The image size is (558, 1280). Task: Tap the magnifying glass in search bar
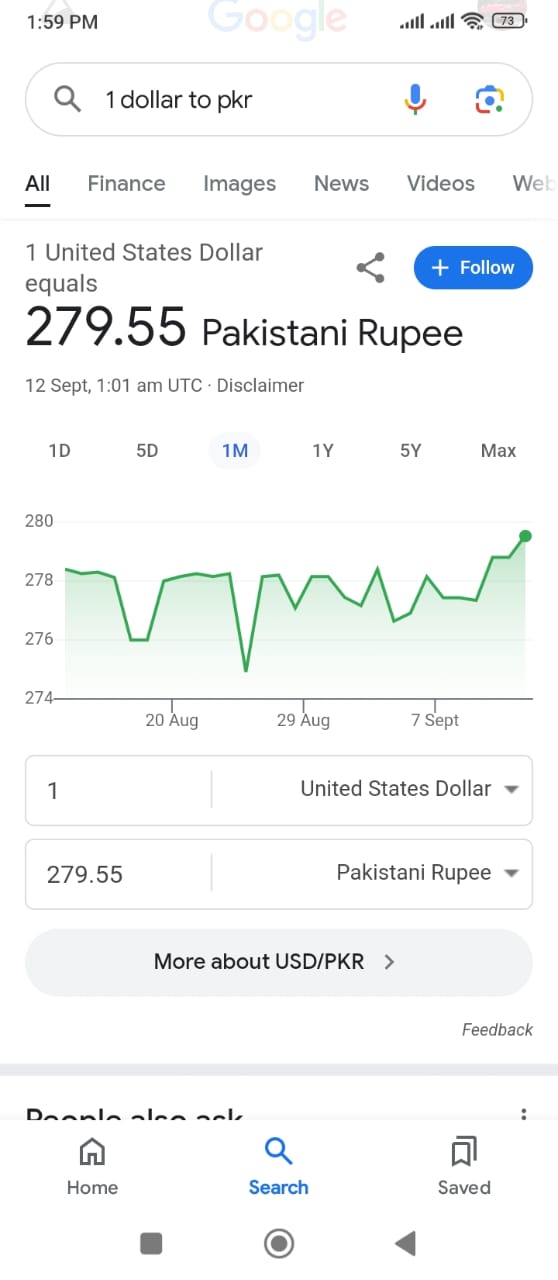click(x=67, y=99)
